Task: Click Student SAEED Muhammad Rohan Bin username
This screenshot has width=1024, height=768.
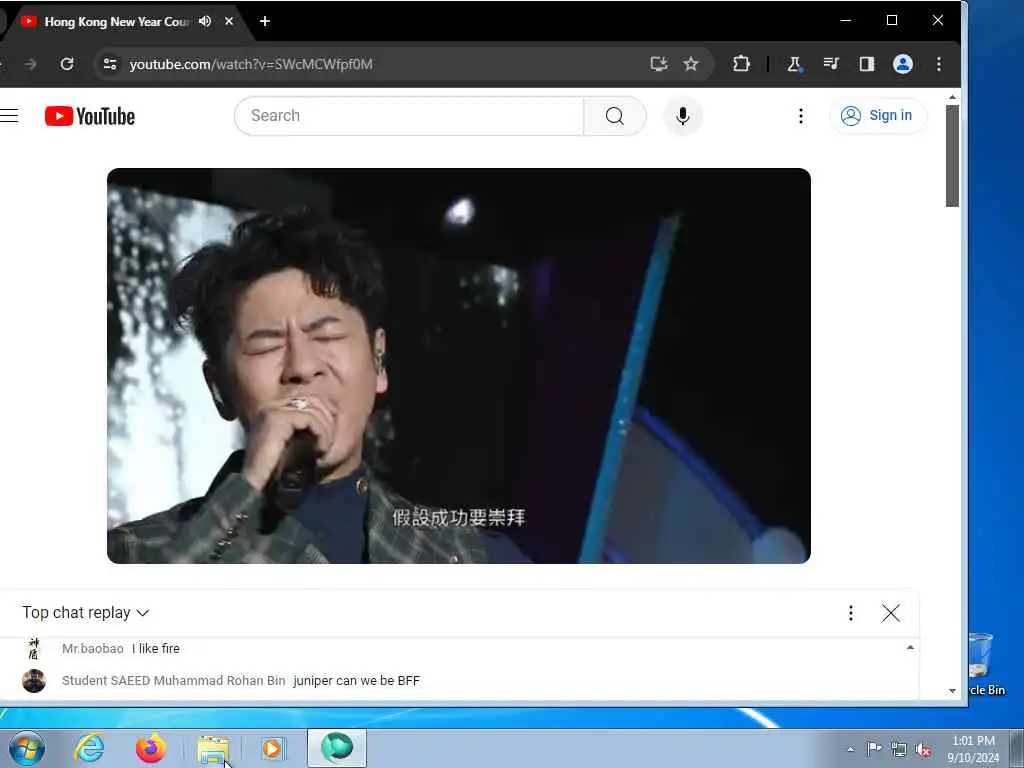Action: click(174, 680)
